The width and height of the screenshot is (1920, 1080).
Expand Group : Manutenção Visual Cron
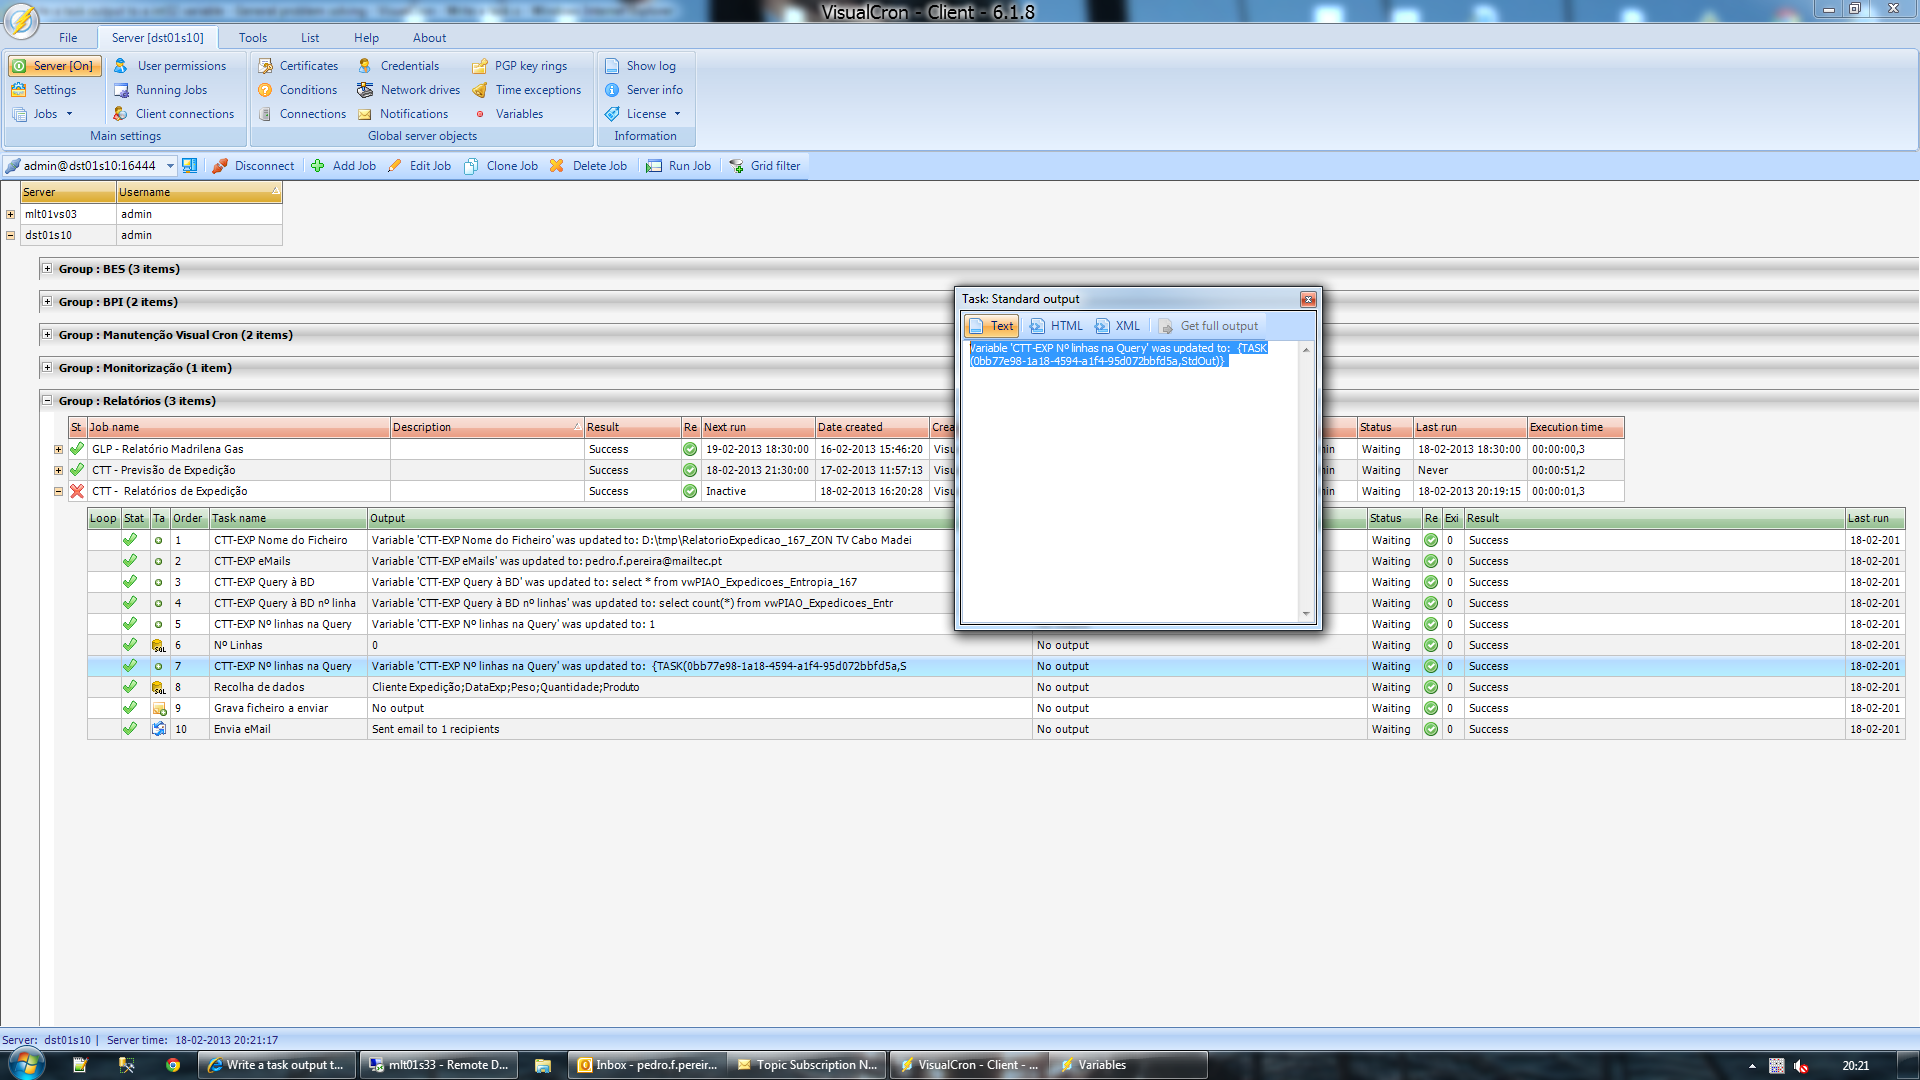[x=47, y=334]
